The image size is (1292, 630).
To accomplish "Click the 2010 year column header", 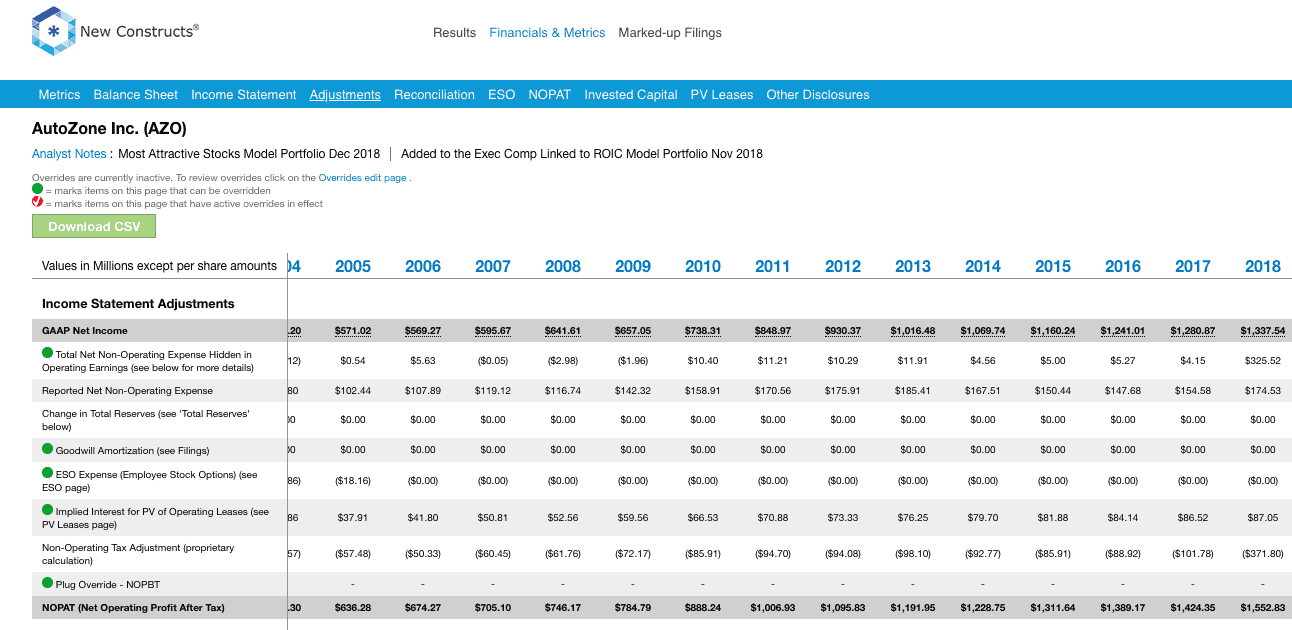I will point(703,266).
